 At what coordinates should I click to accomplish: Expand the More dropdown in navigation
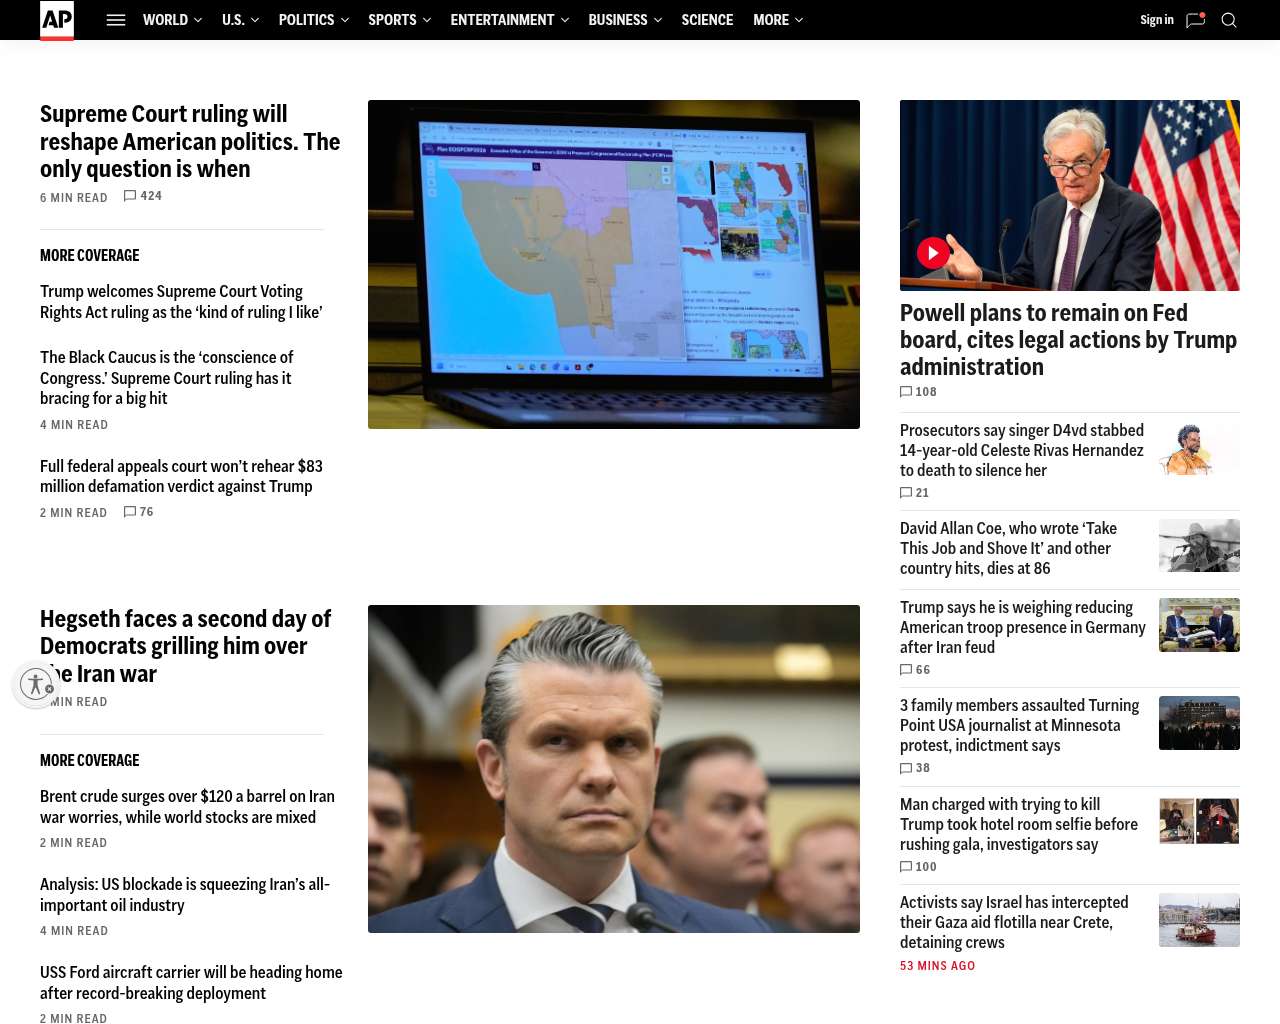point(777,20)
